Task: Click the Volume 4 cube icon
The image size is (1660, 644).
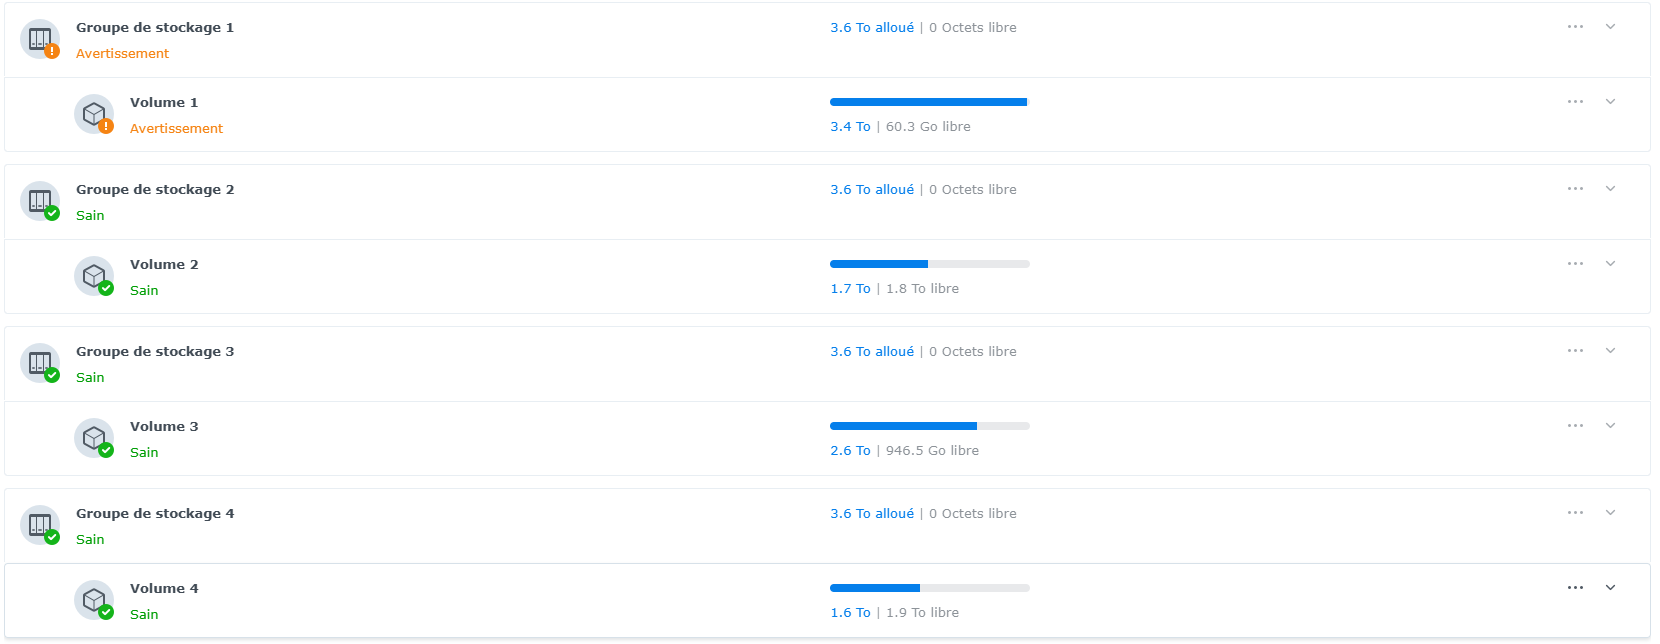Action: coord(94,600)
